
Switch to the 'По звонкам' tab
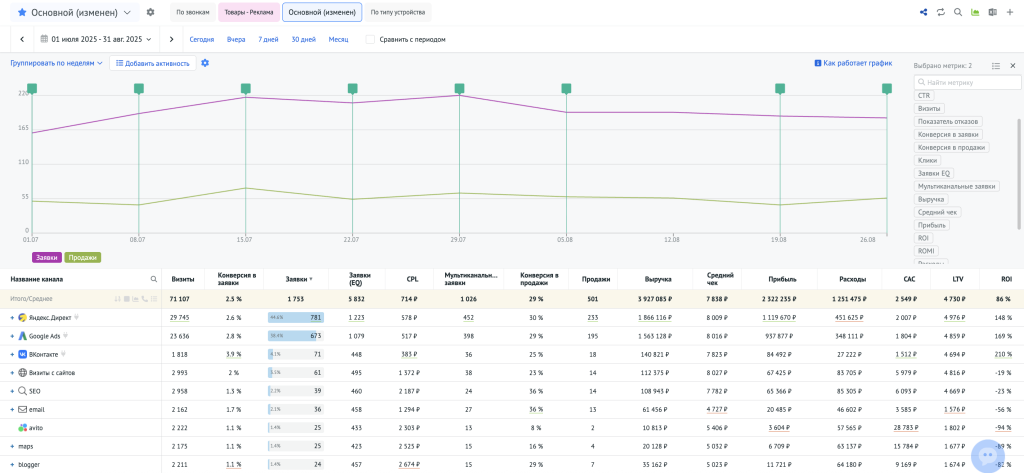(192, 13)
